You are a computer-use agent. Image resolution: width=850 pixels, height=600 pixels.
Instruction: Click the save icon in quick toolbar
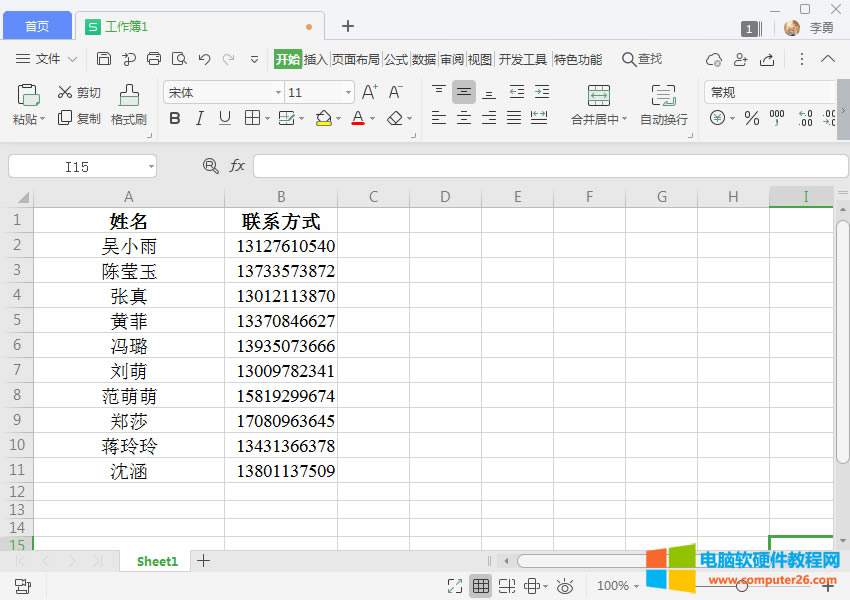104,59
